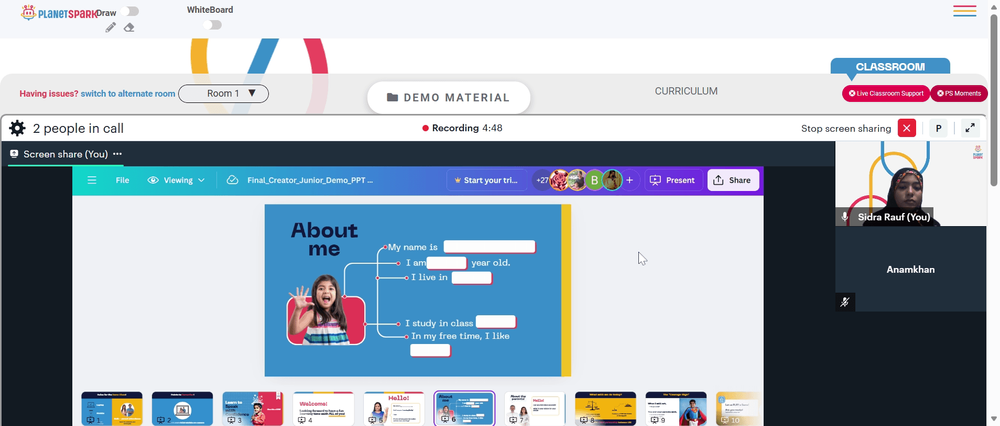Click the Canva Share button
Viewport: 1000px width, 426px height.
(x=733, y=180)
